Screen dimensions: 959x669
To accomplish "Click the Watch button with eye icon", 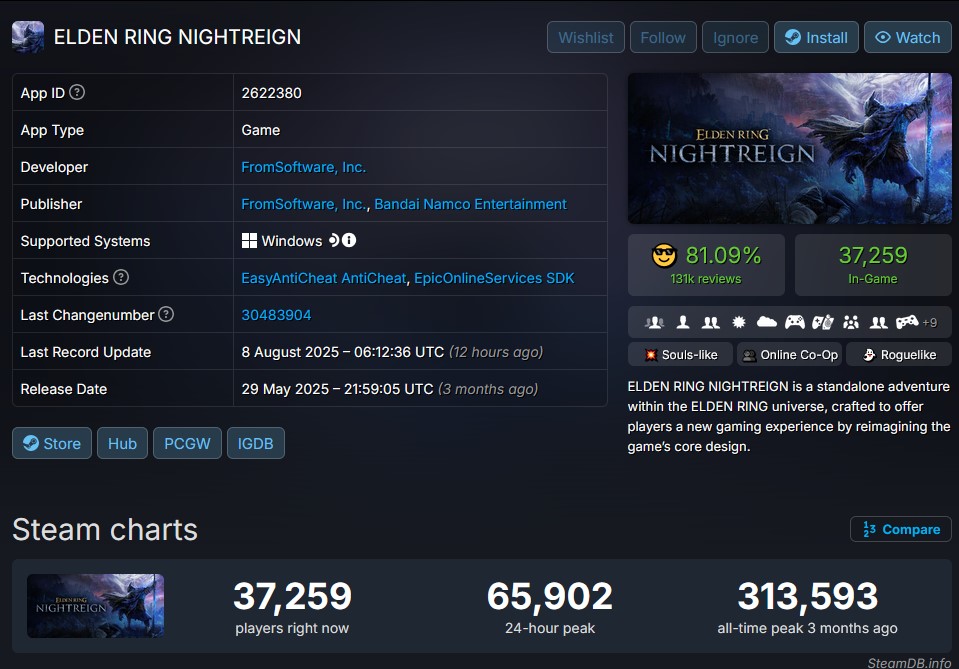I will 908,37.
